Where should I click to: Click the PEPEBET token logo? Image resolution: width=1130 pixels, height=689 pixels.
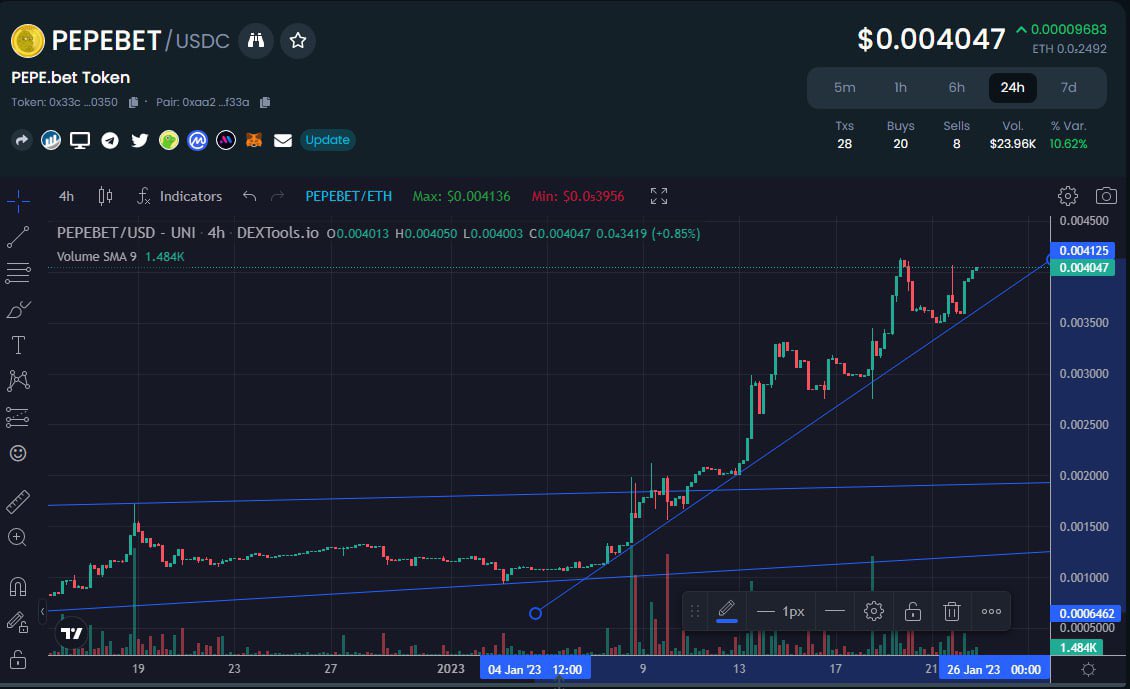[x=27, y=40]
